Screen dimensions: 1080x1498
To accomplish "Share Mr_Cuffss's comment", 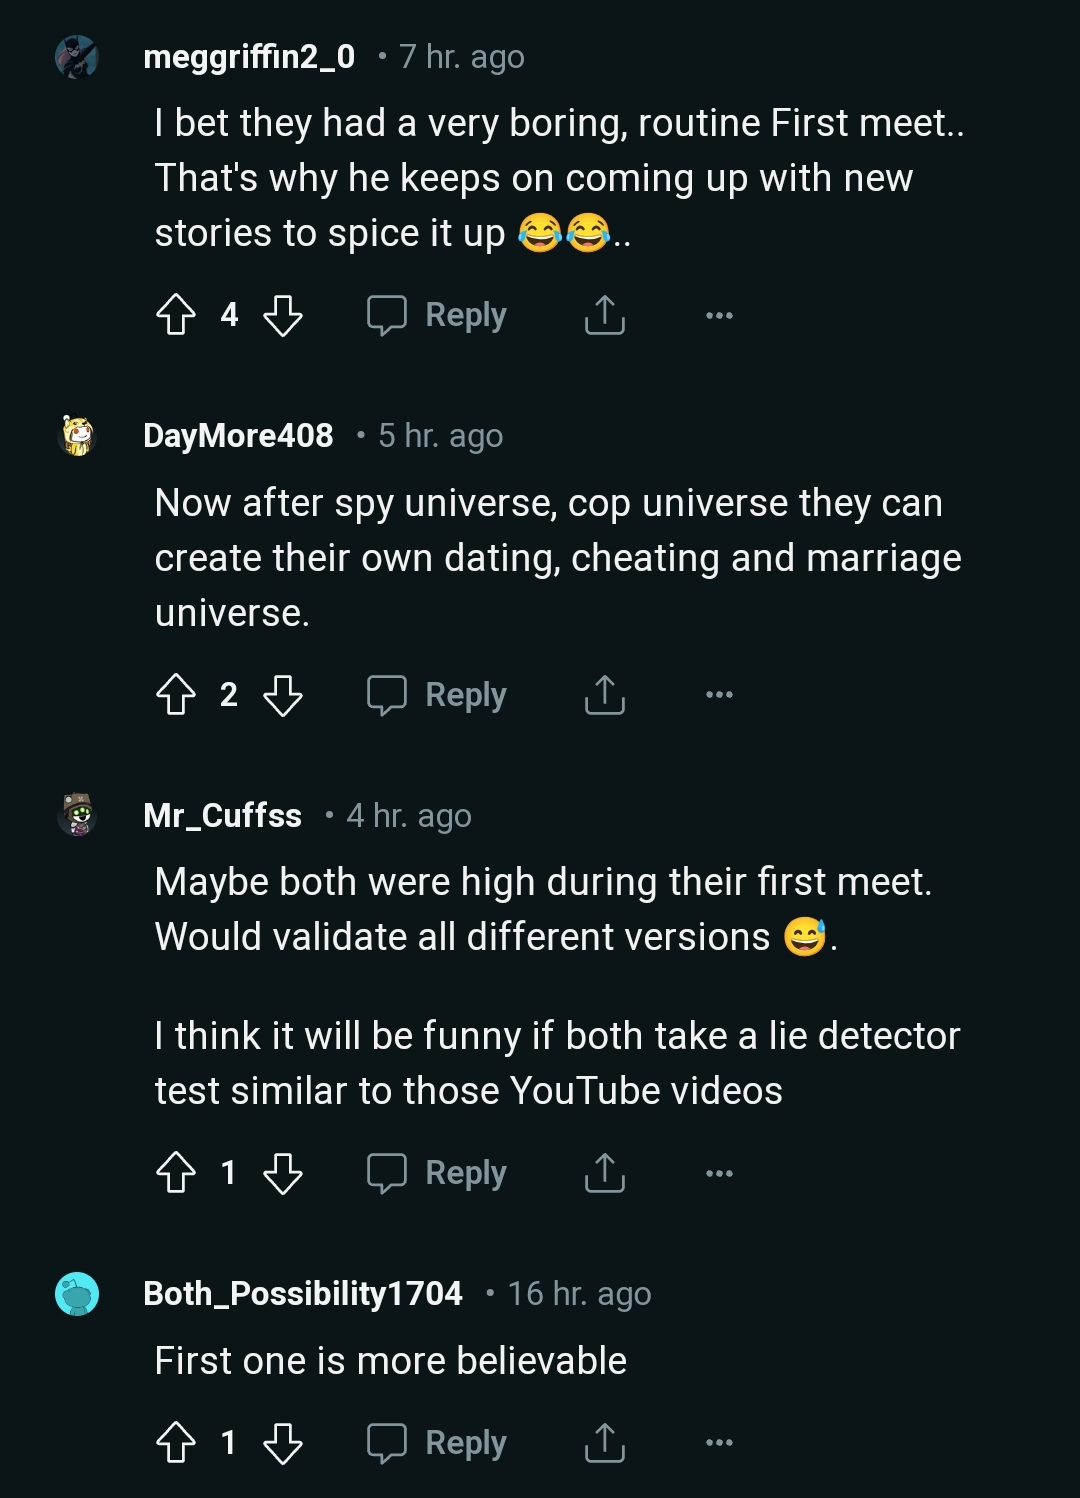I will (602, 1172).
